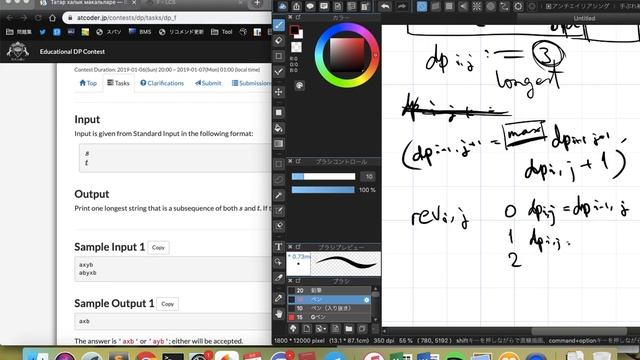
Task: Click the brush size slider
Action: coord(323,176)
